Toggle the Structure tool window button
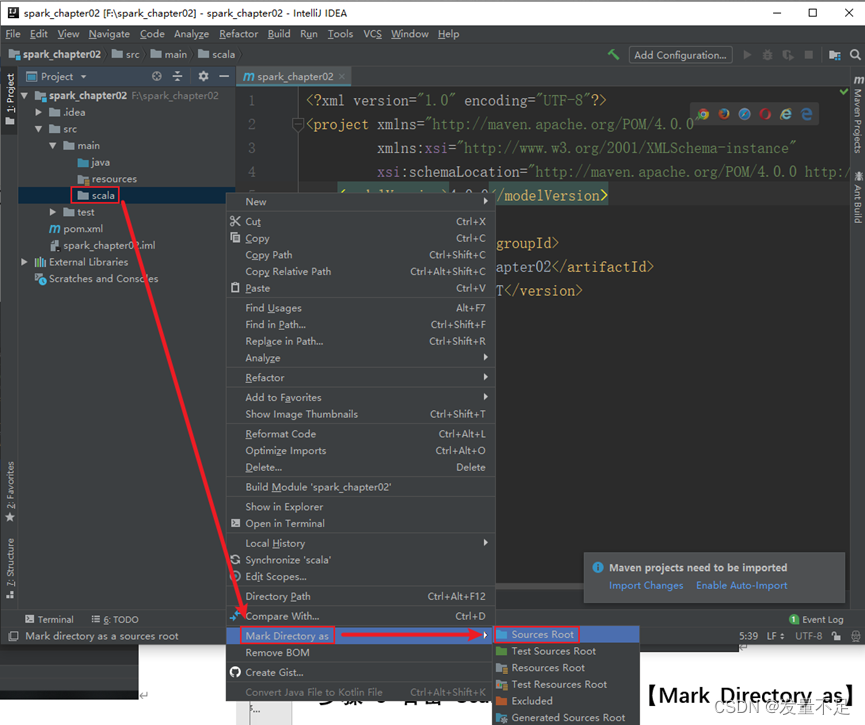Image resolution: width=865 pixels, height=725 pixels. 10,568
